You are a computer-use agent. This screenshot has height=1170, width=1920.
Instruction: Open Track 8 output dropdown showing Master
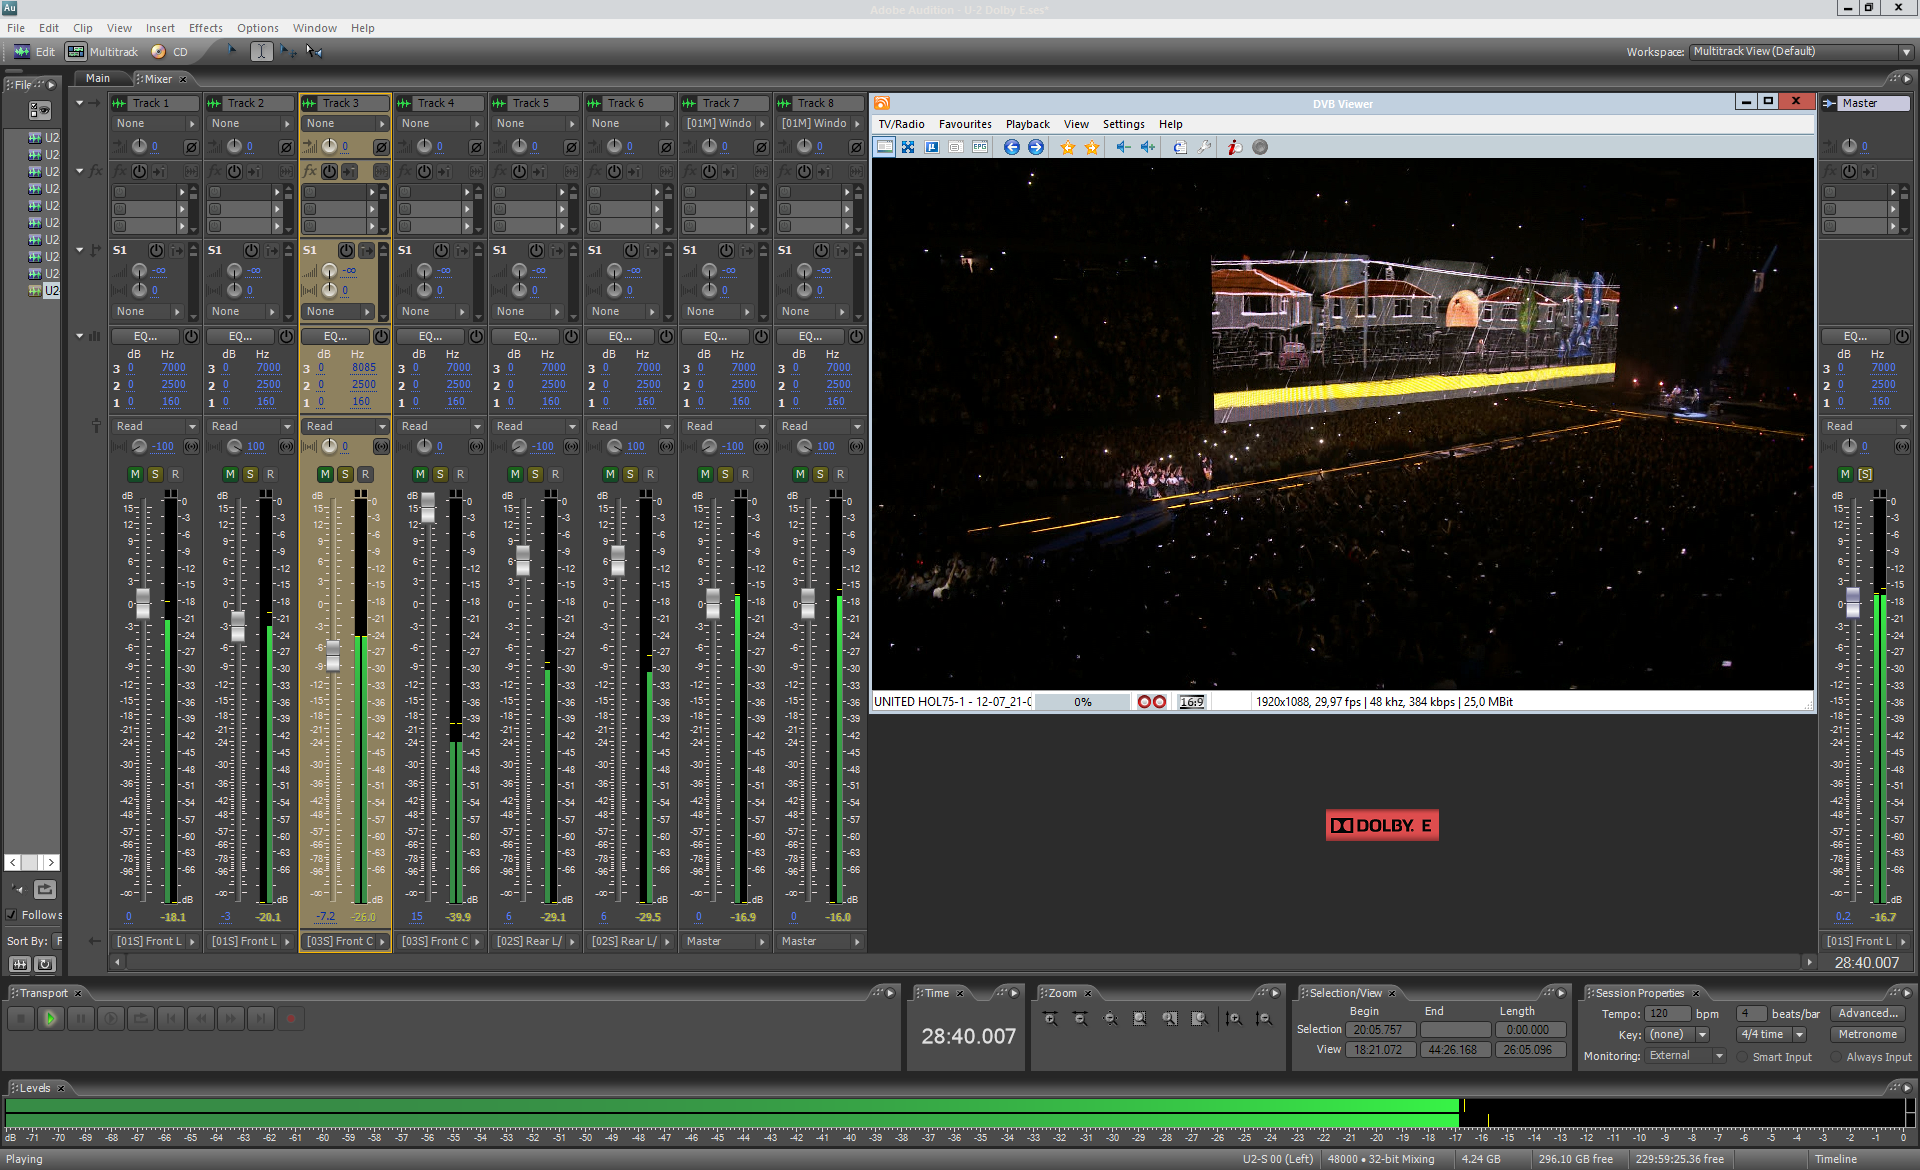click(820, 941)
